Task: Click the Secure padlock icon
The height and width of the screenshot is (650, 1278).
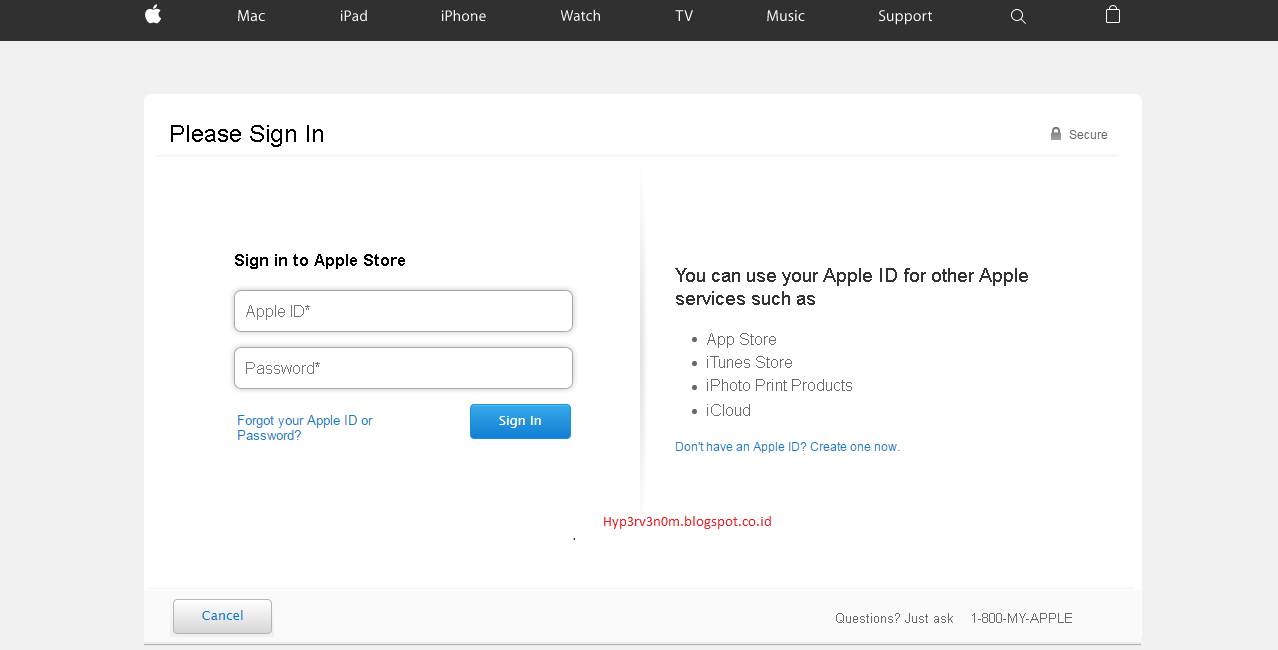Action: coord(1056,134)
